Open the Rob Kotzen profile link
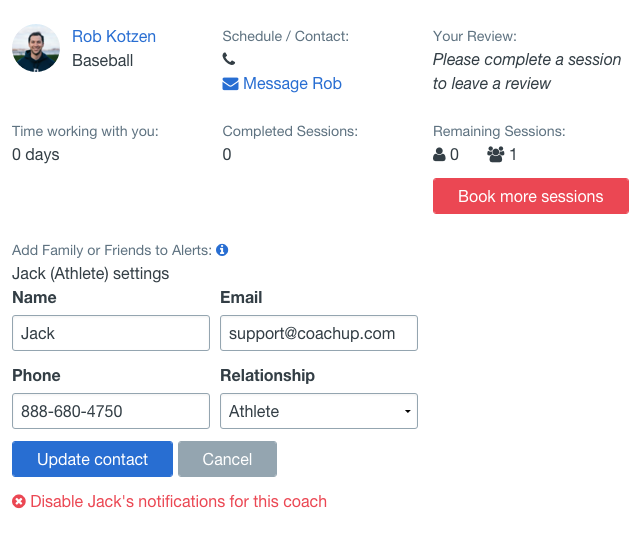641x538 pixels. tap(114, 36)
